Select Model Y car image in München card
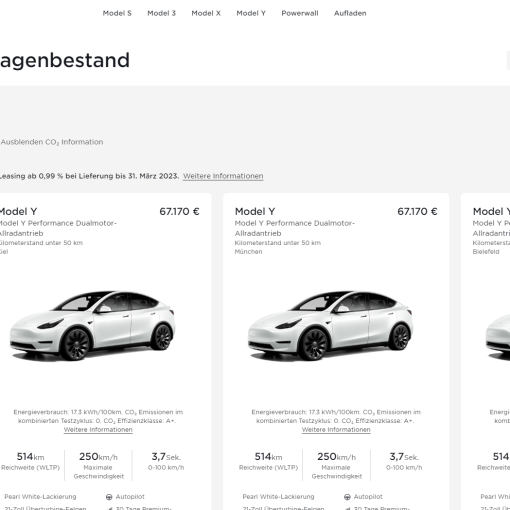The height and width of the screenshot is (510, 510). (330, 326)
